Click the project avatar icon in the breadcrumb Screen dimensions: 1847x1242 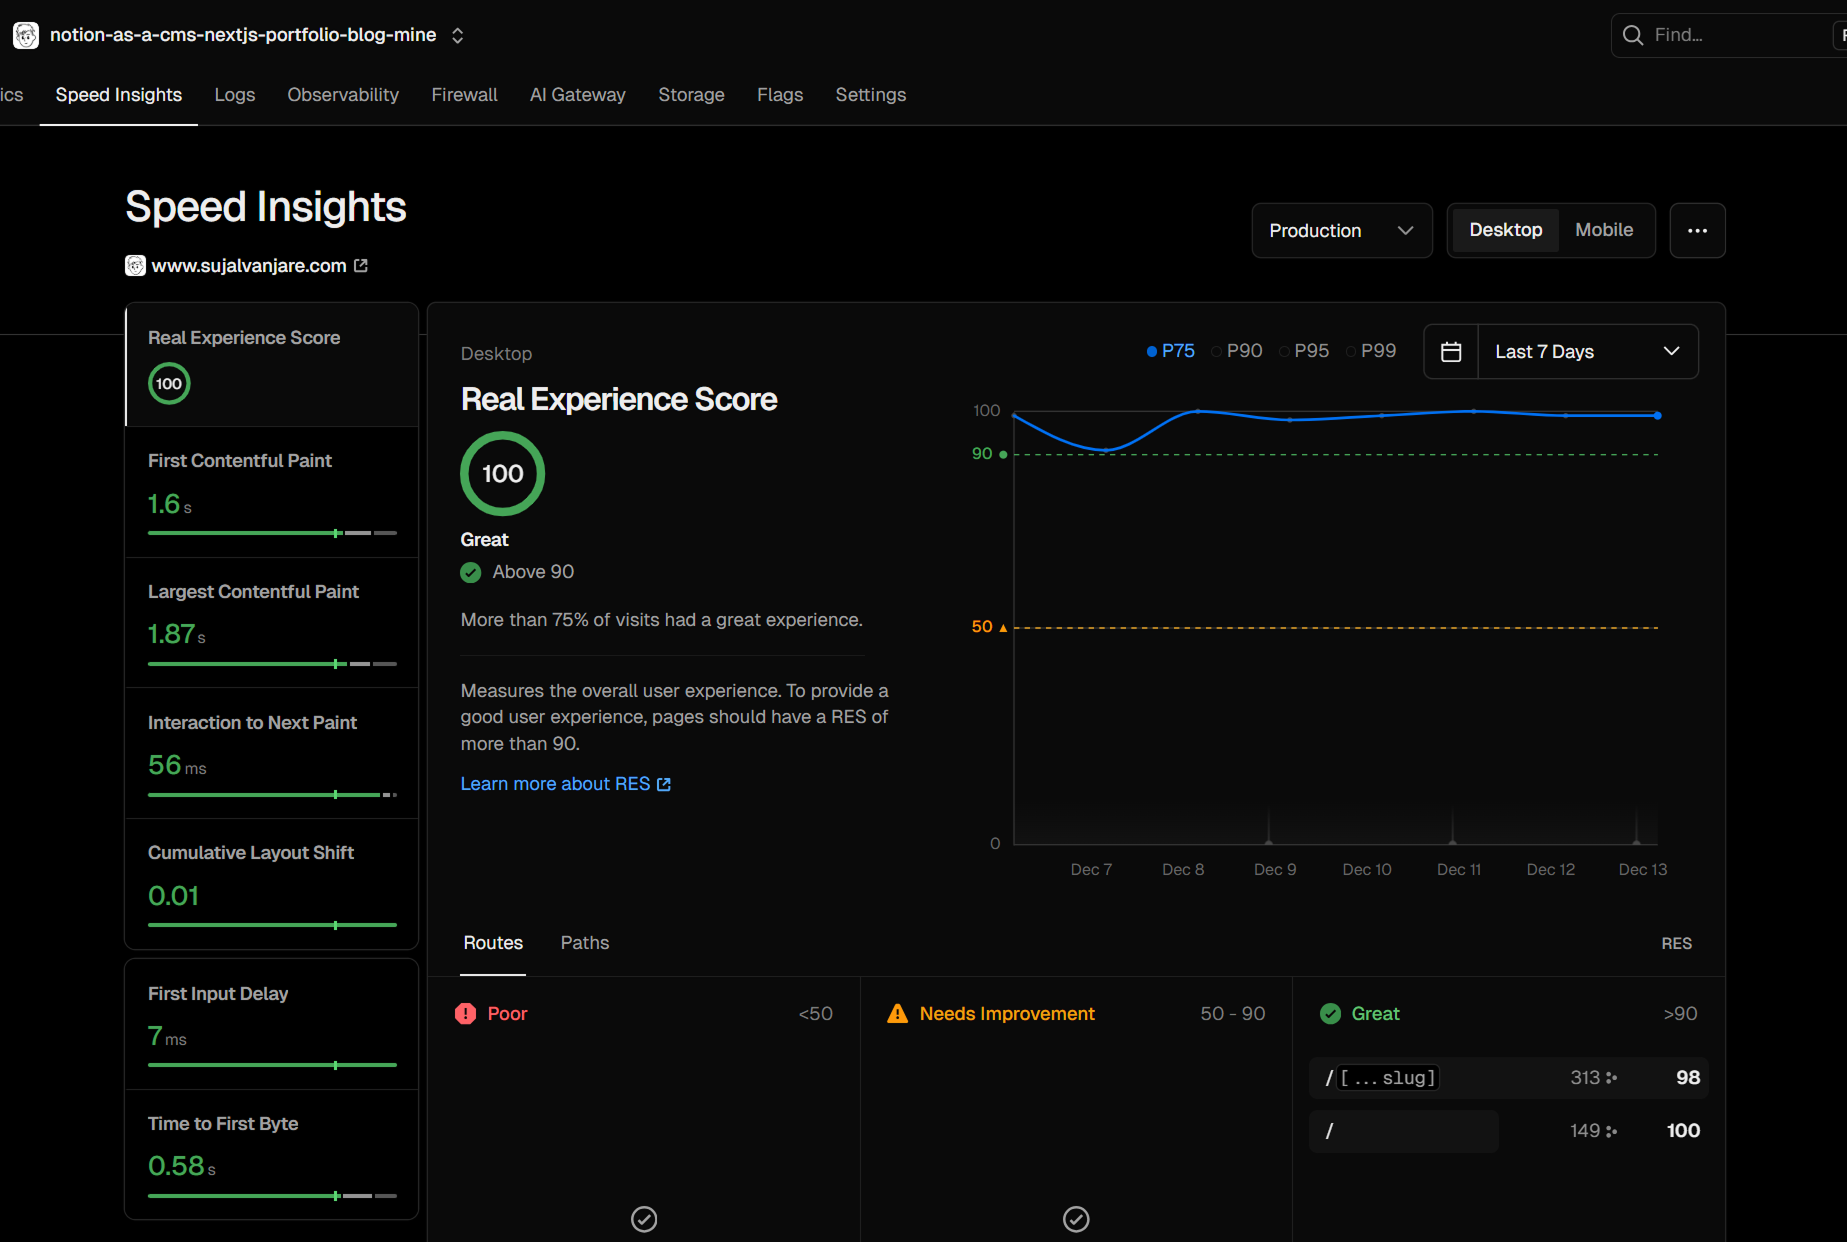26,35
